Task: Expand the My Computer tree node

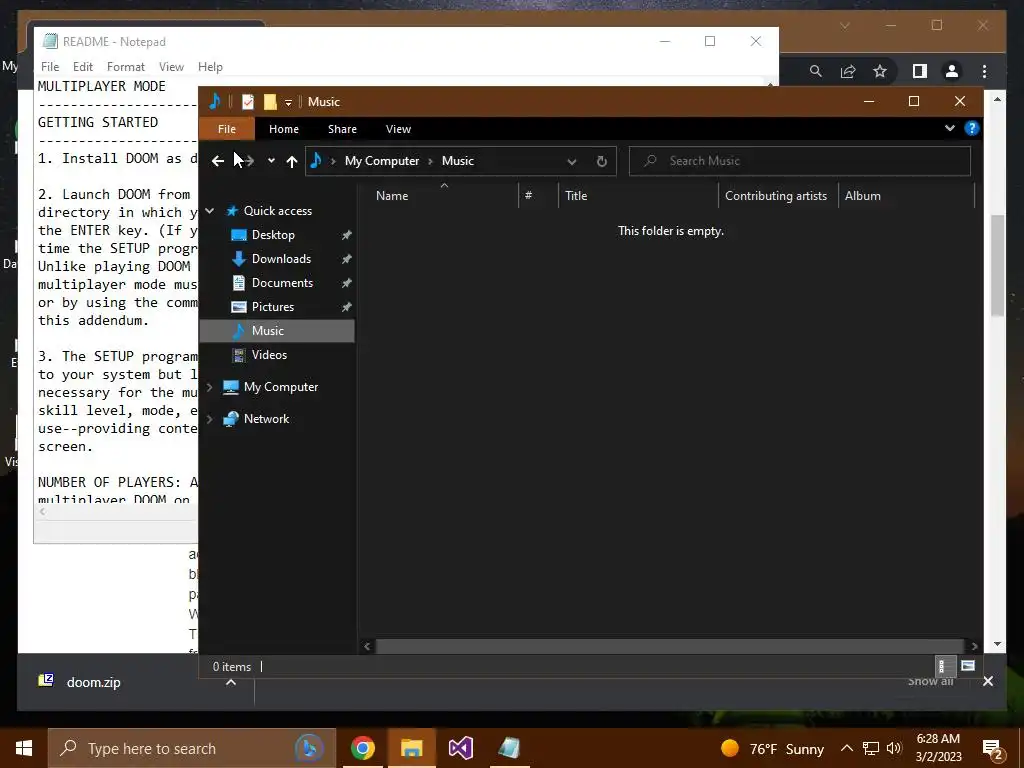Action: (210, 387)
